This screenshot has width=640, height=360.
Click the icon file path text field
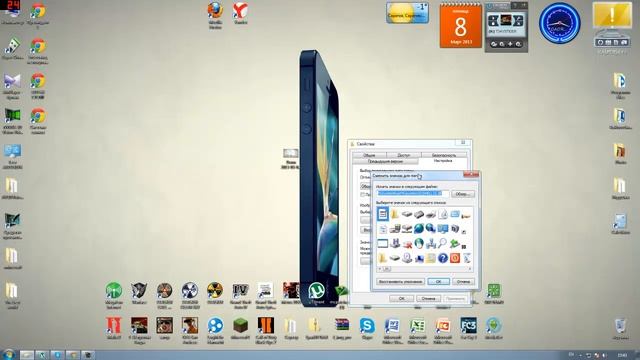413,193
